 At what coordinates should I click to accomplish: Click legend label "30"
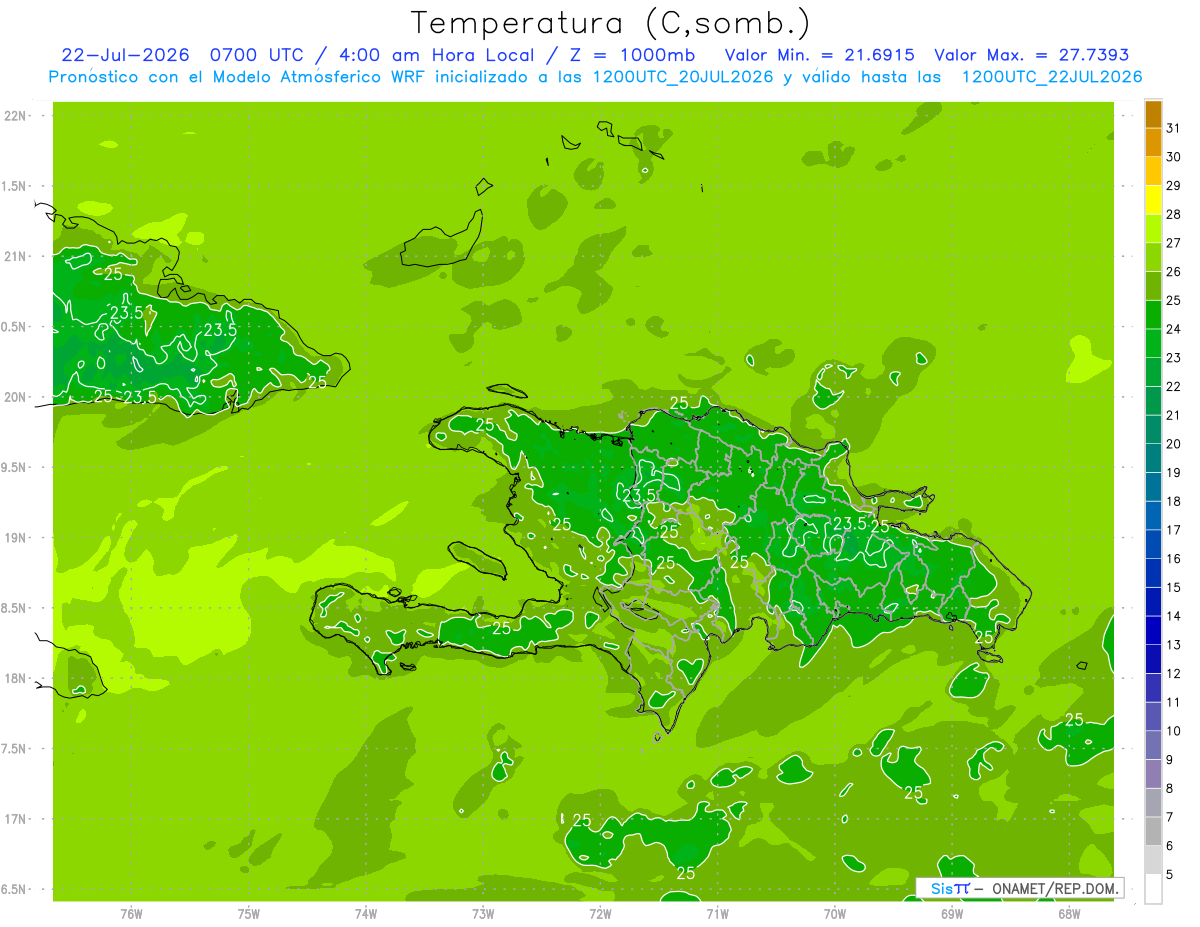1174,157
